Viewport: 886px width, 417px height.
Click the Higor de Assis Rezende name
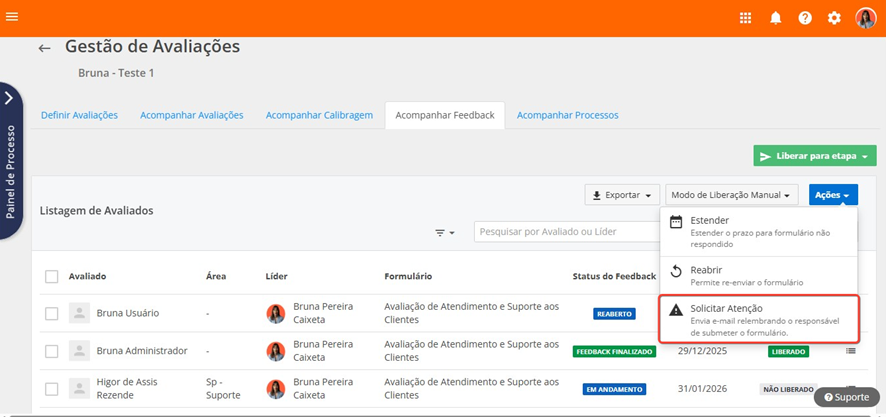coord(127,389)
